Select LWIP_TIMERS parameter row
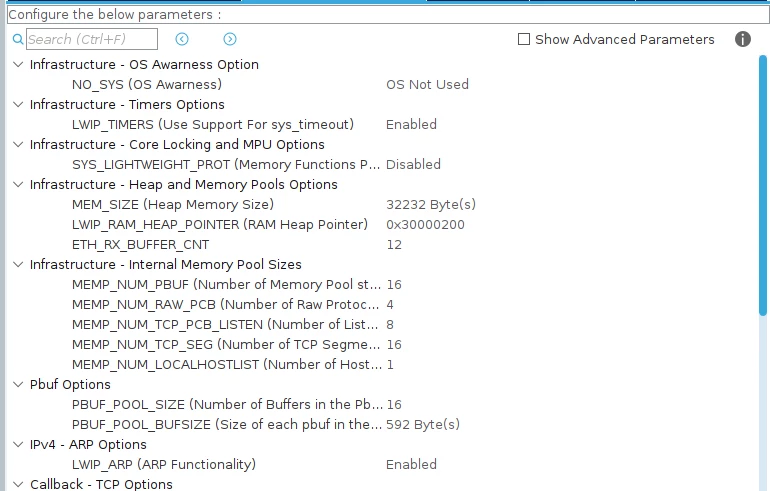 pyautogui.click(x=213, y=125)
